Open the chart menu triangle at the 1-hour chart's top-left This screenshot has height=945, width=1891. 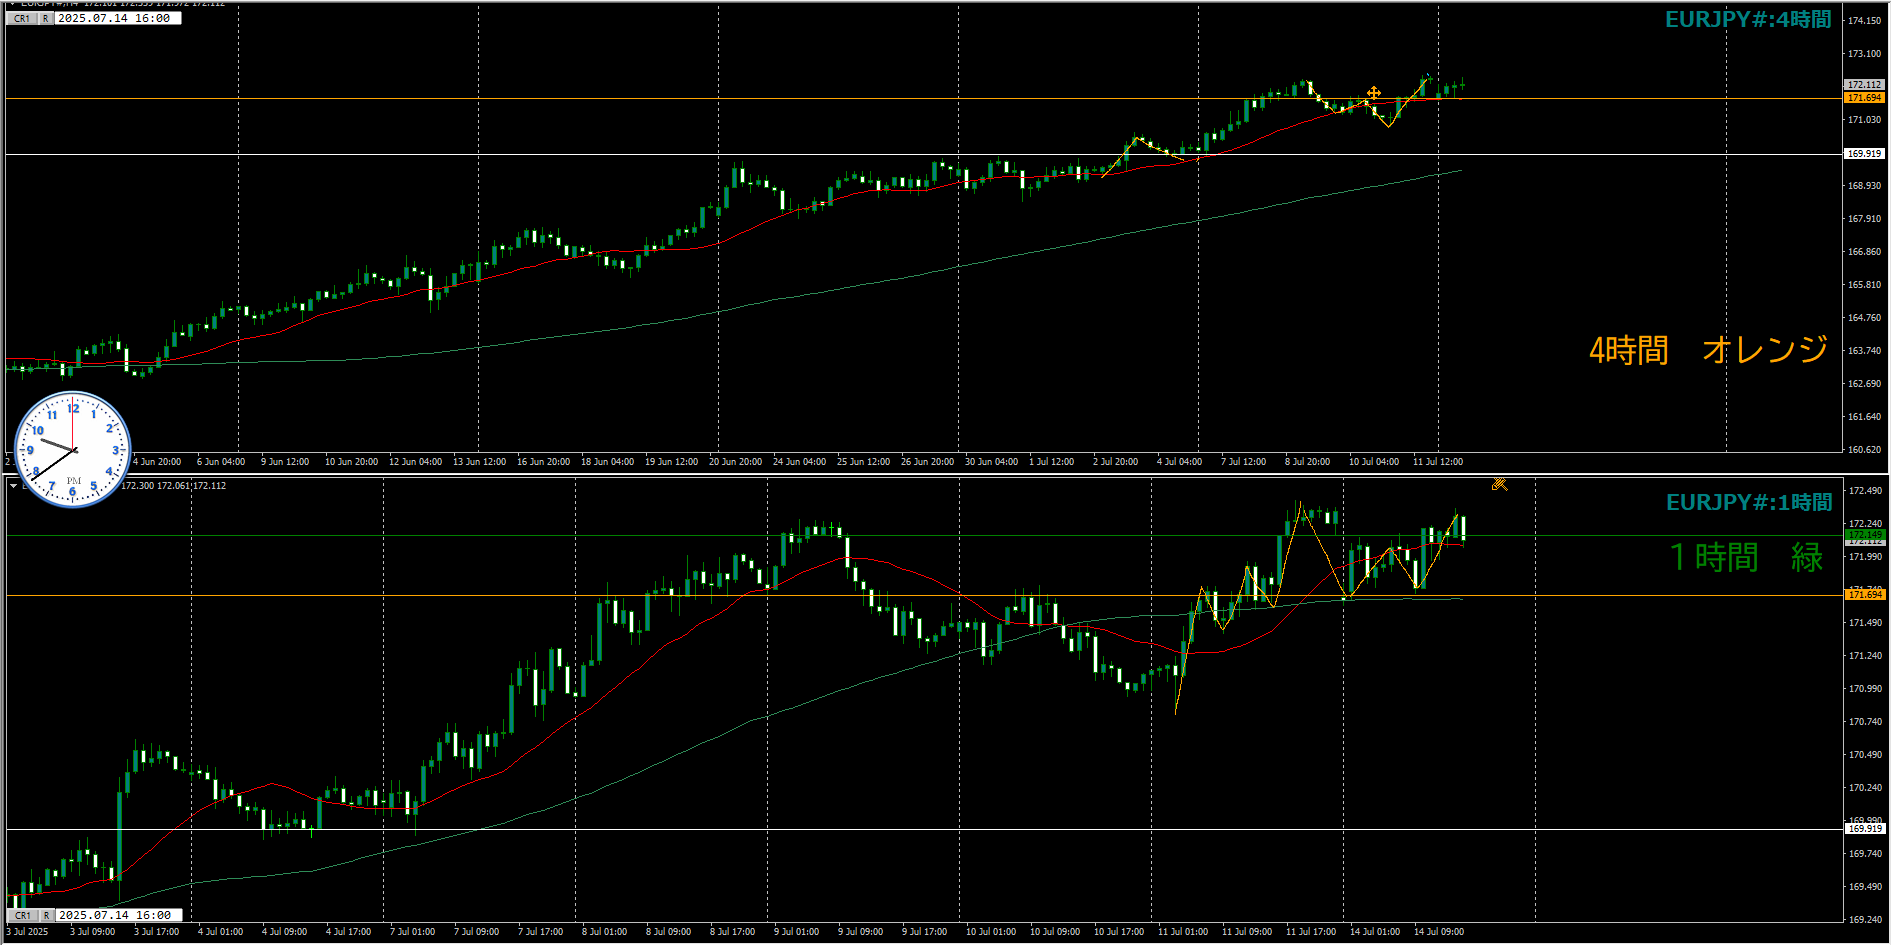[13, 485]
